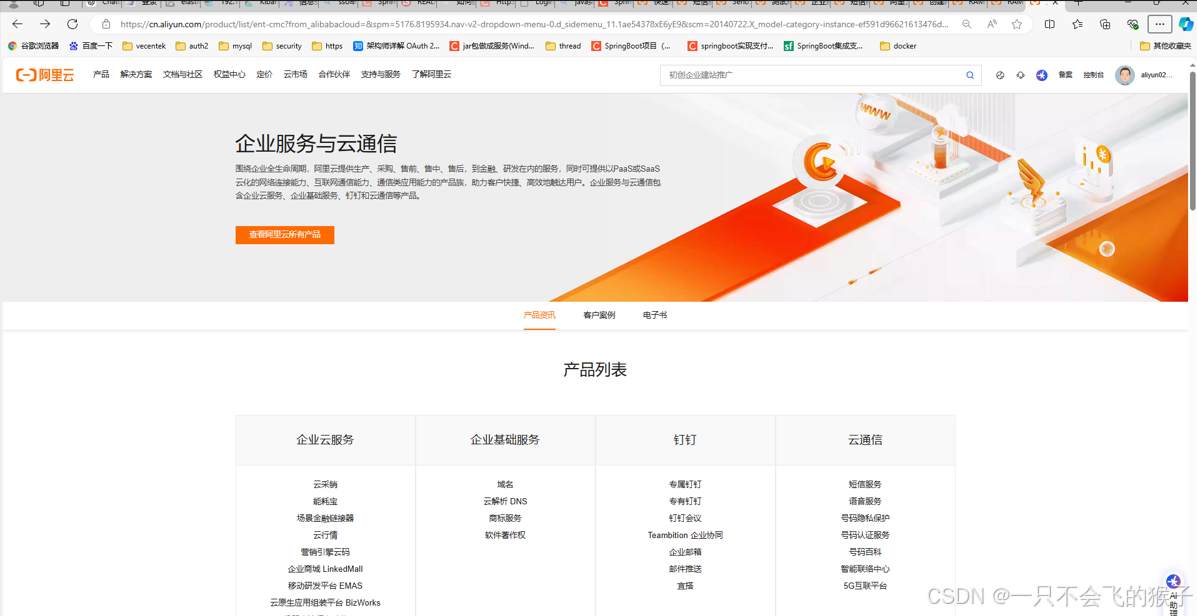
Task: Open the 合作伙伴 menu item
Action: pos(334,75)
